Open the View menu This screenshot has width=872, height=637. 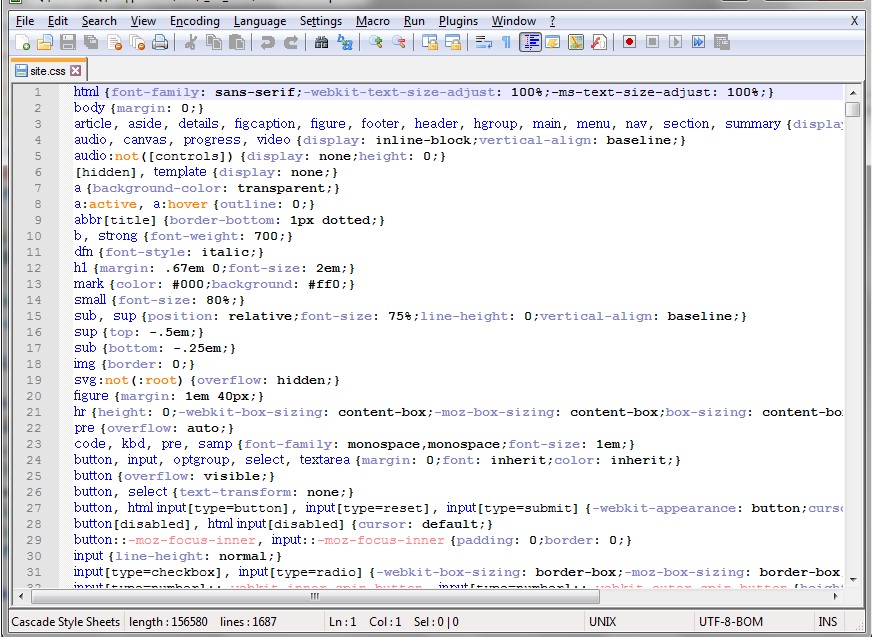[143, 21]
